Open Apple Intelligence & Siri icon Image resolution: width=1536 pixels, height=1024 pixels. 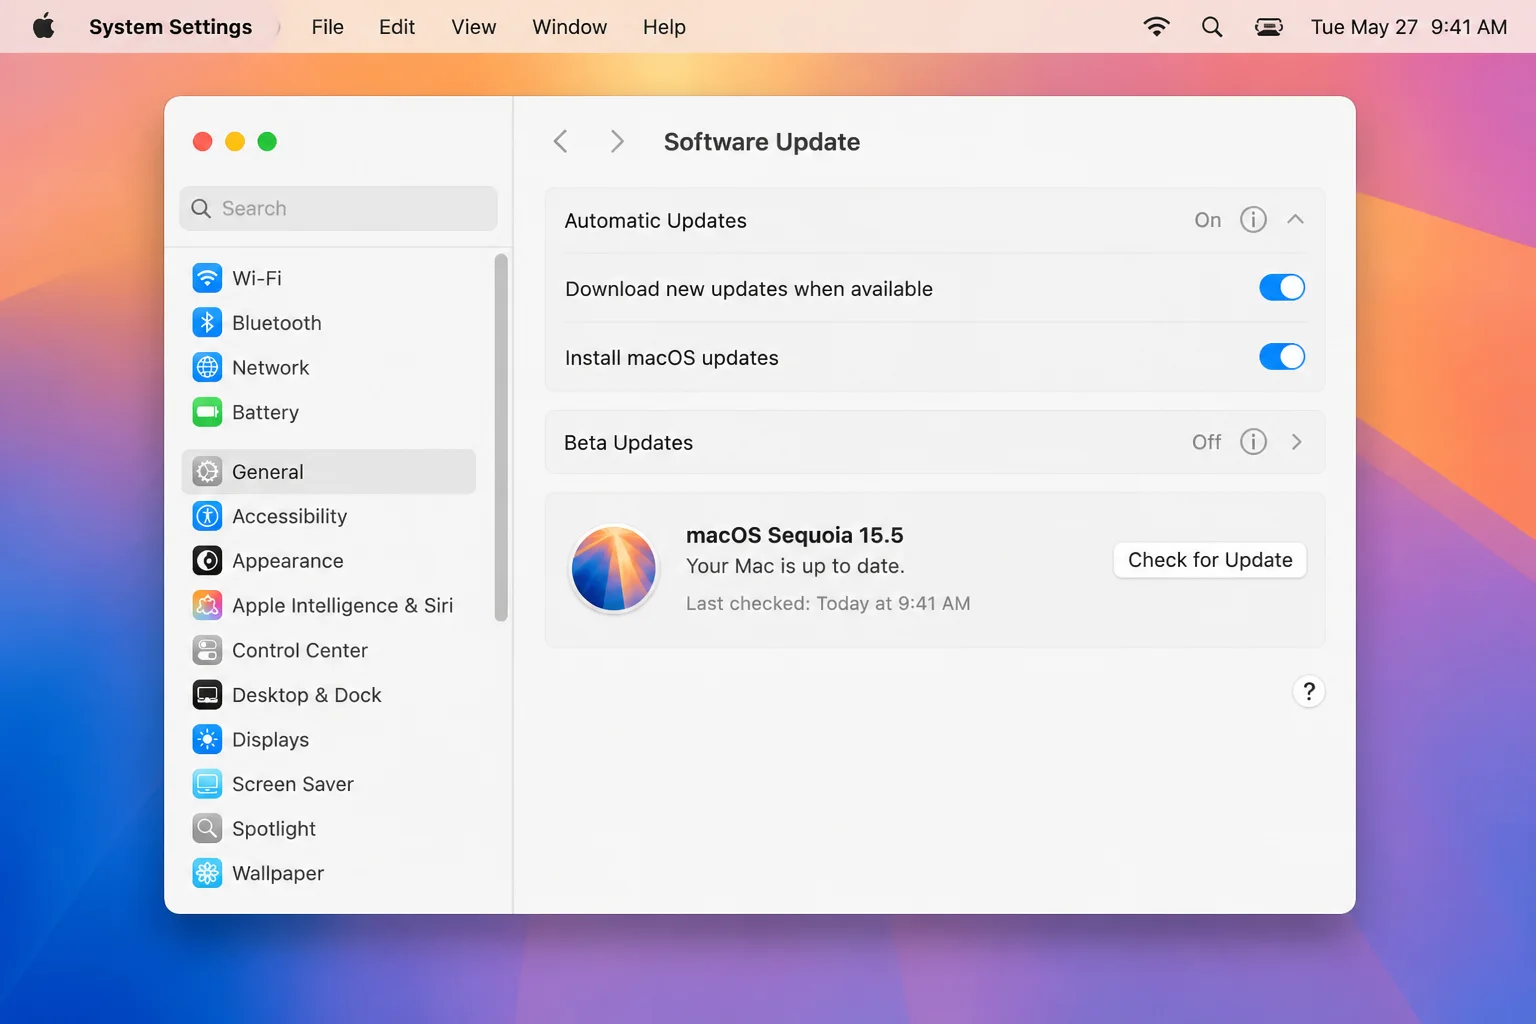(x=207, y=605)
